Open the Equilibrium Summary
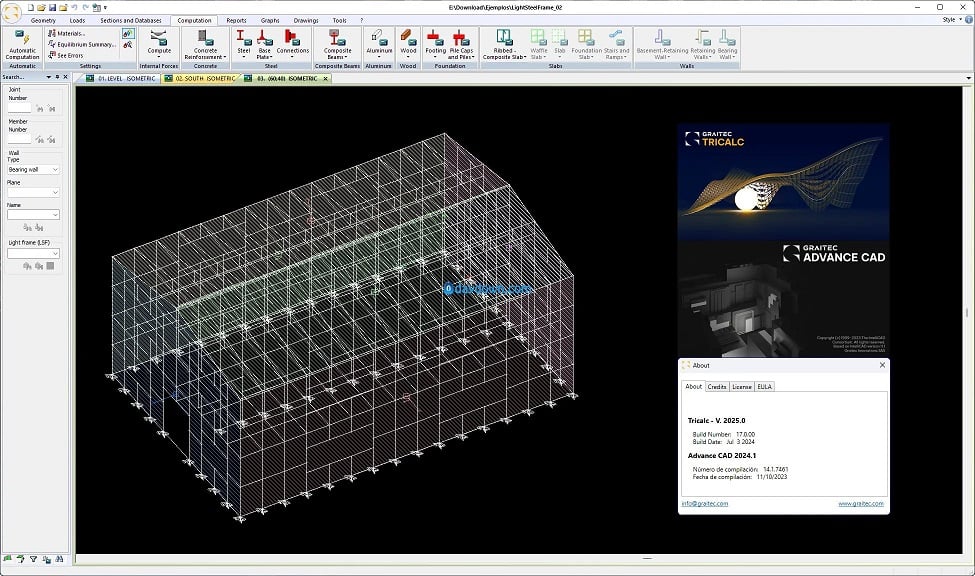 click(81, 45)
